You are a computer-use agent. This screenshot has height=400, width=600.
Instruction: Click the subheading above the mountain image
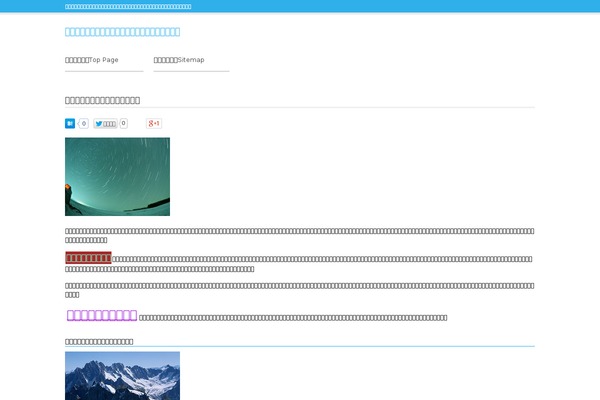point(99,341)
